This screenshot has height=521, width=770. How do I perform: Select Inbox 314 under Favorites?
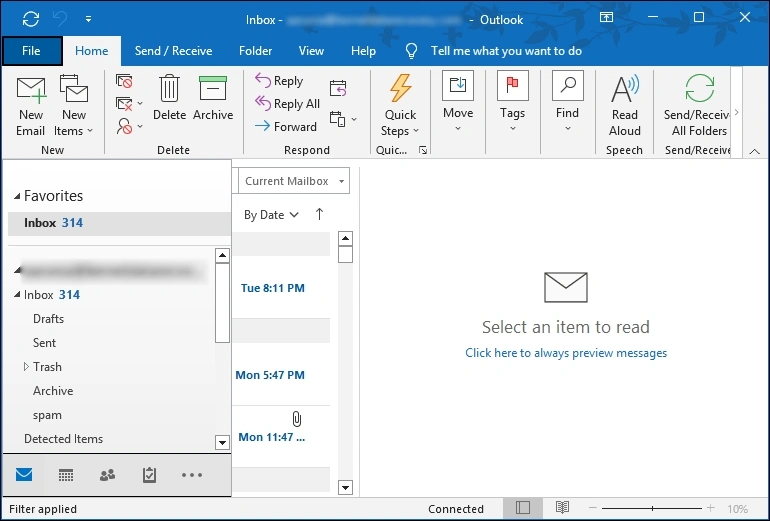pyautogui.click(x=119, y=223)
